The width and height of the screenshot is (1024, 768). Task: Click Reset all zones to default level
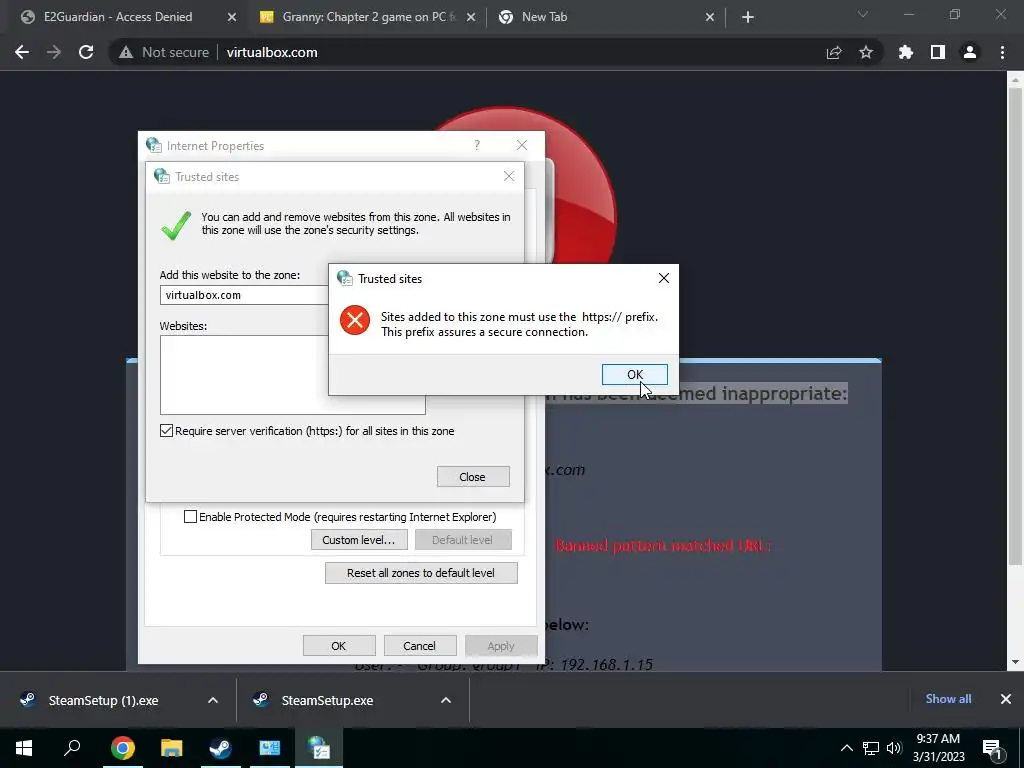click(x=421, y=573)
